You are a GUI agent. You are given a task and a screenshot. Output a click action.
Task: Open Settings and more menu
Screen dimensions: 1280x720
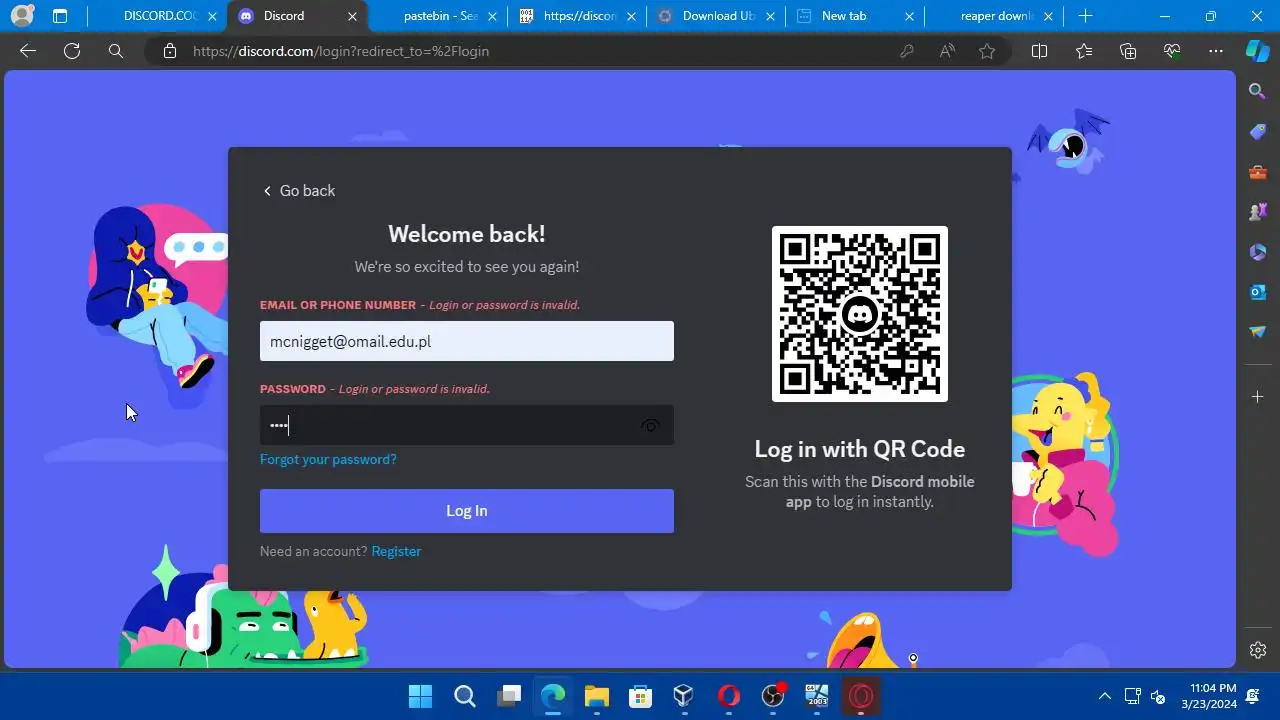[1216, 51]
